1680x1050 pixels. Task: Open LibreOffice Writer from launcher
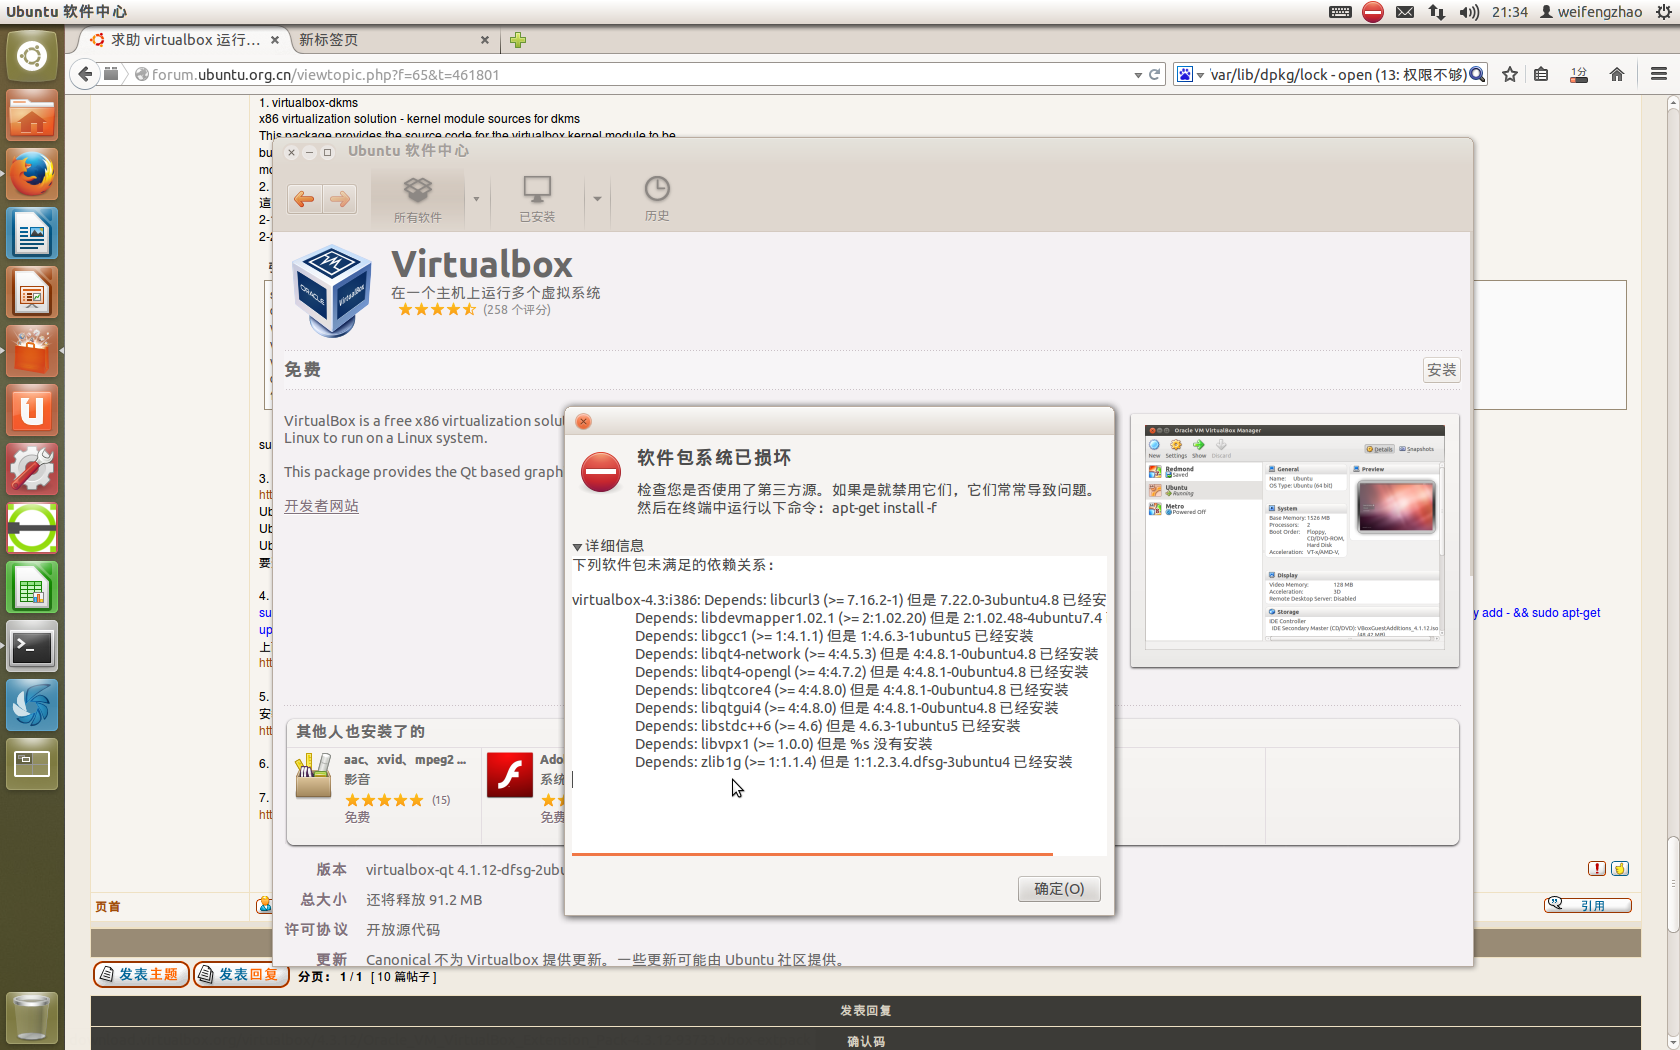tap(32, 233)
